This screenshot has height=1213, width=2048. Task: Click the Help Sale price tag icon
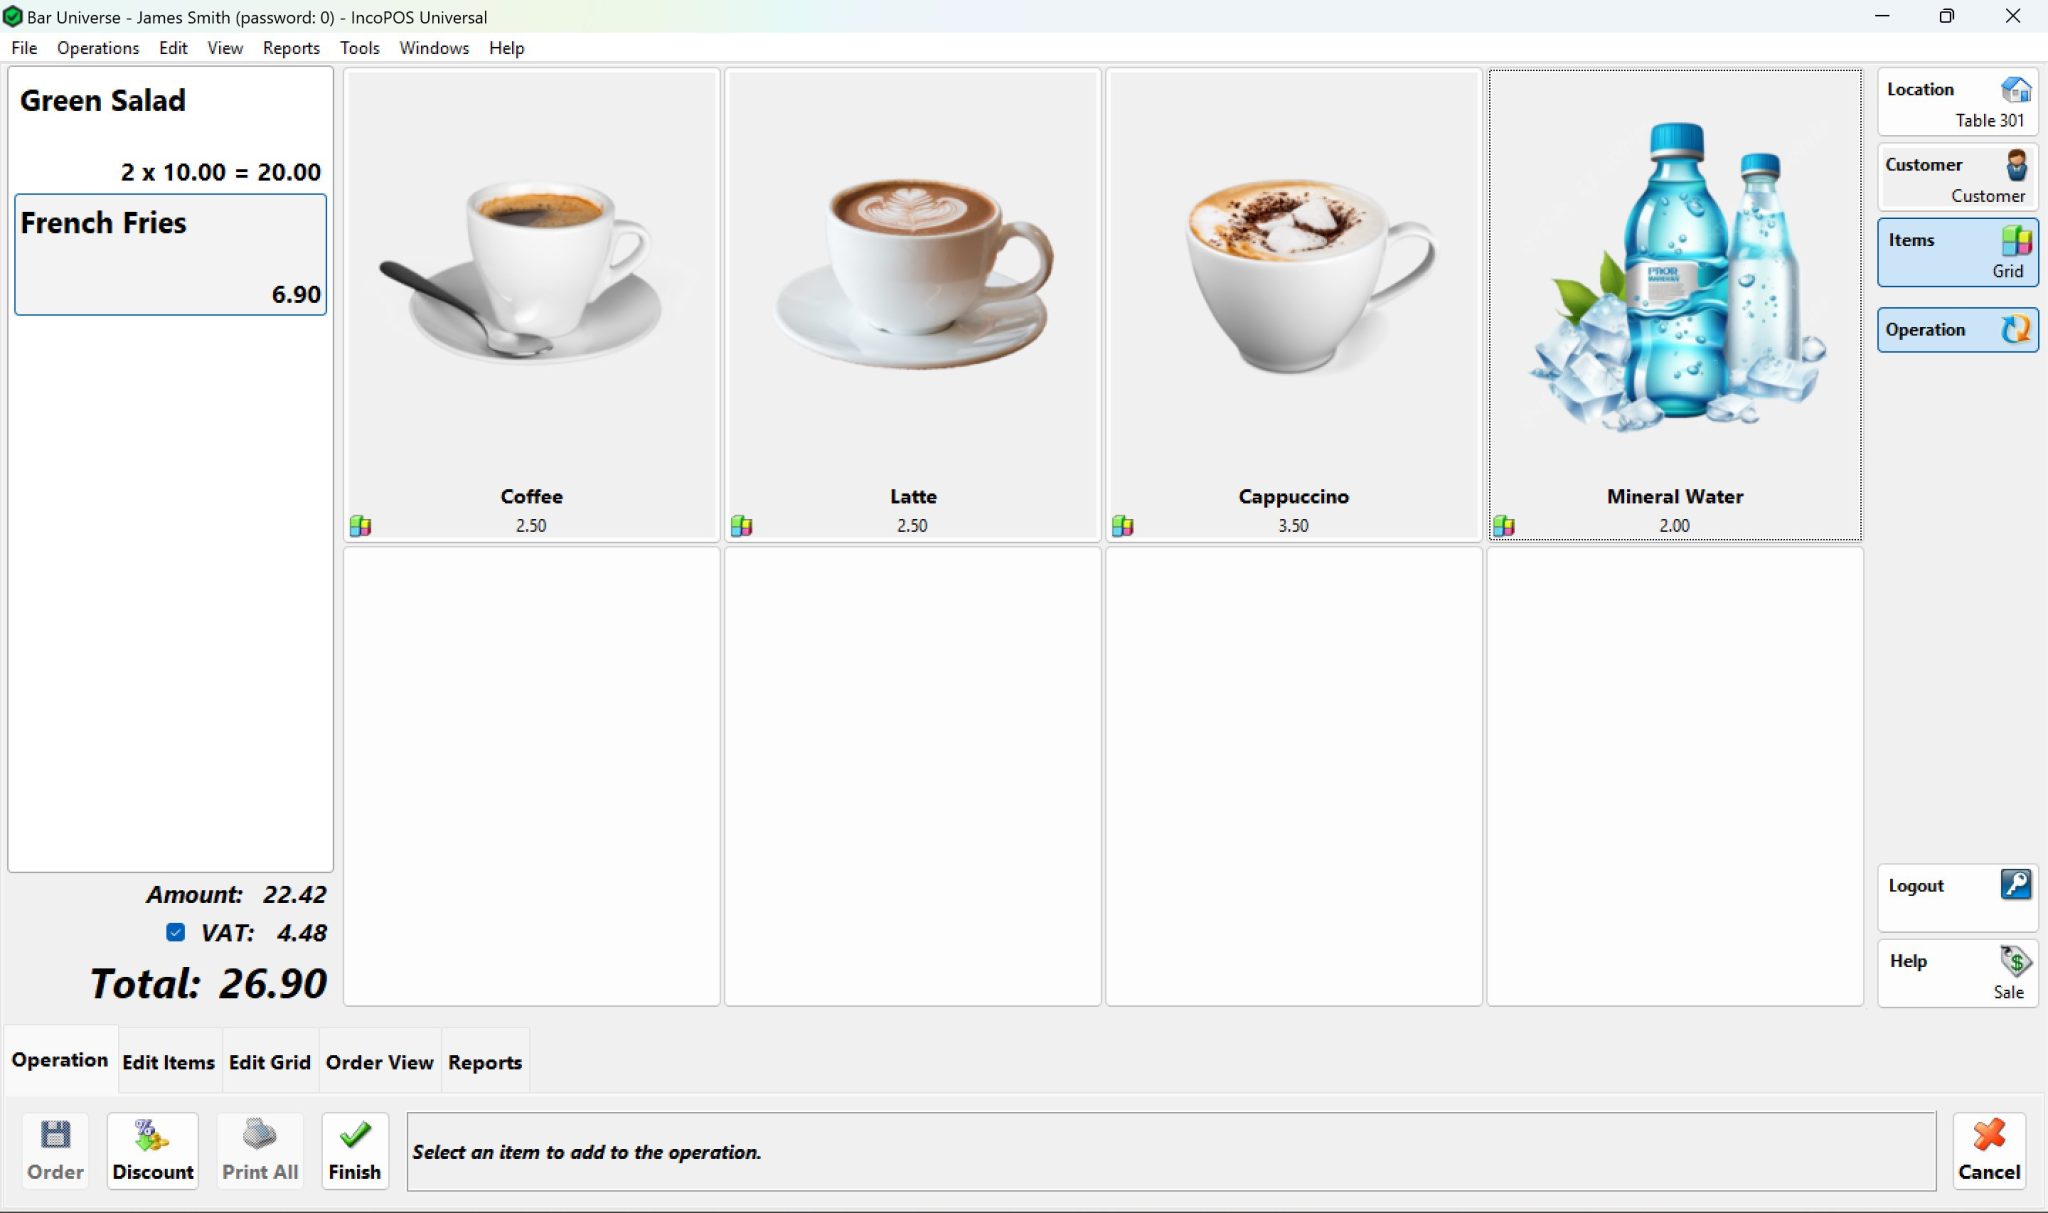point(2016,961)
